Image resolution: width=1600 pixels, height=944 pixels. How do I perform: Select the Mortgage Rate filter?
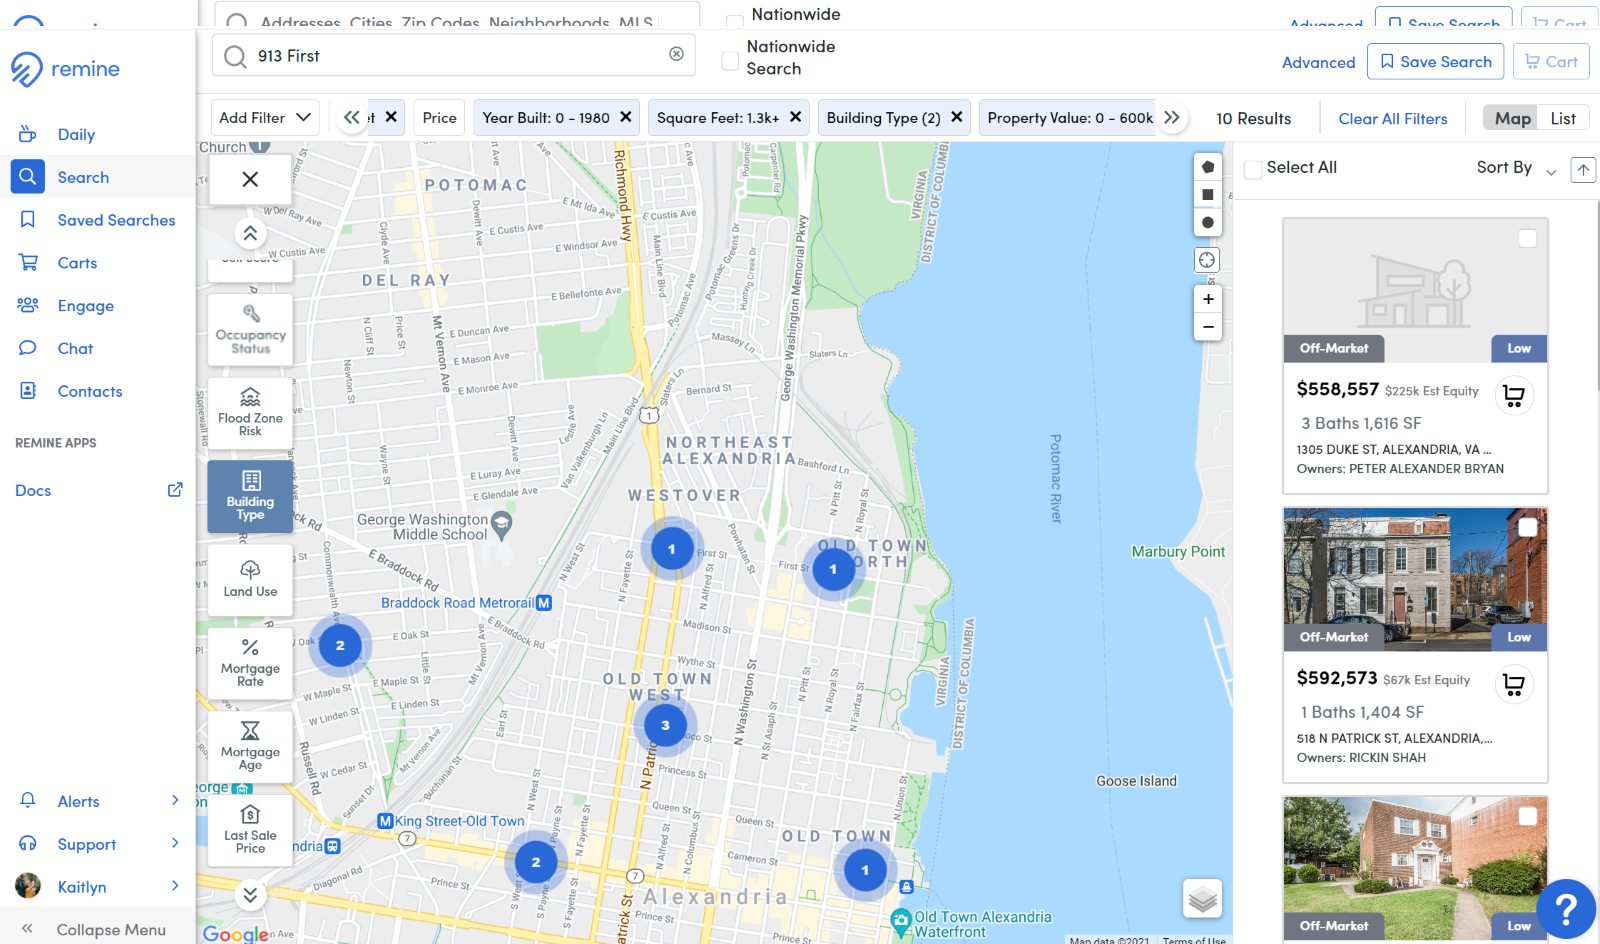[250, 663]
